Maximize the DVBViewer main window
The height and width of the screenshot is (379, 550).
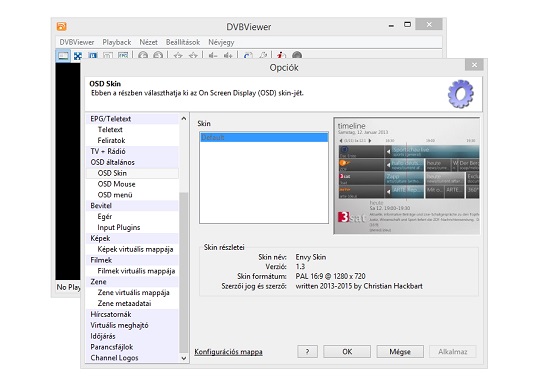coord(407,25)
